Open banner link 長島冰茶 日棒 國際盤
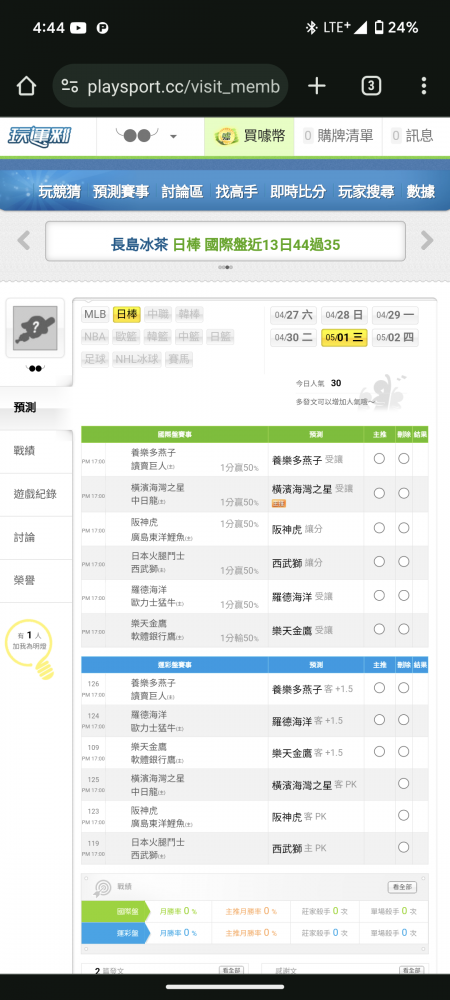Viewport: 450px width, 1000px height. click(x=226, y=245)
